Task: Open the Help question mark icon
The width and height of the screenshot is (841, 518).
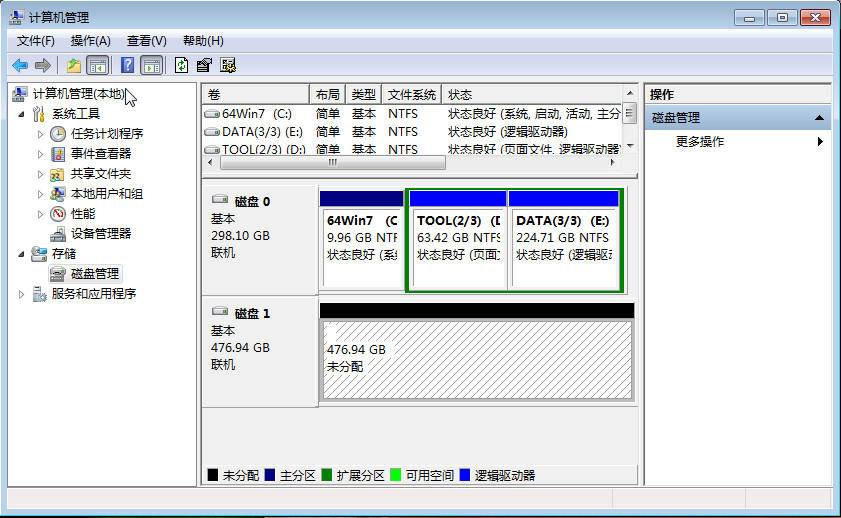Action: pos(127,65)
